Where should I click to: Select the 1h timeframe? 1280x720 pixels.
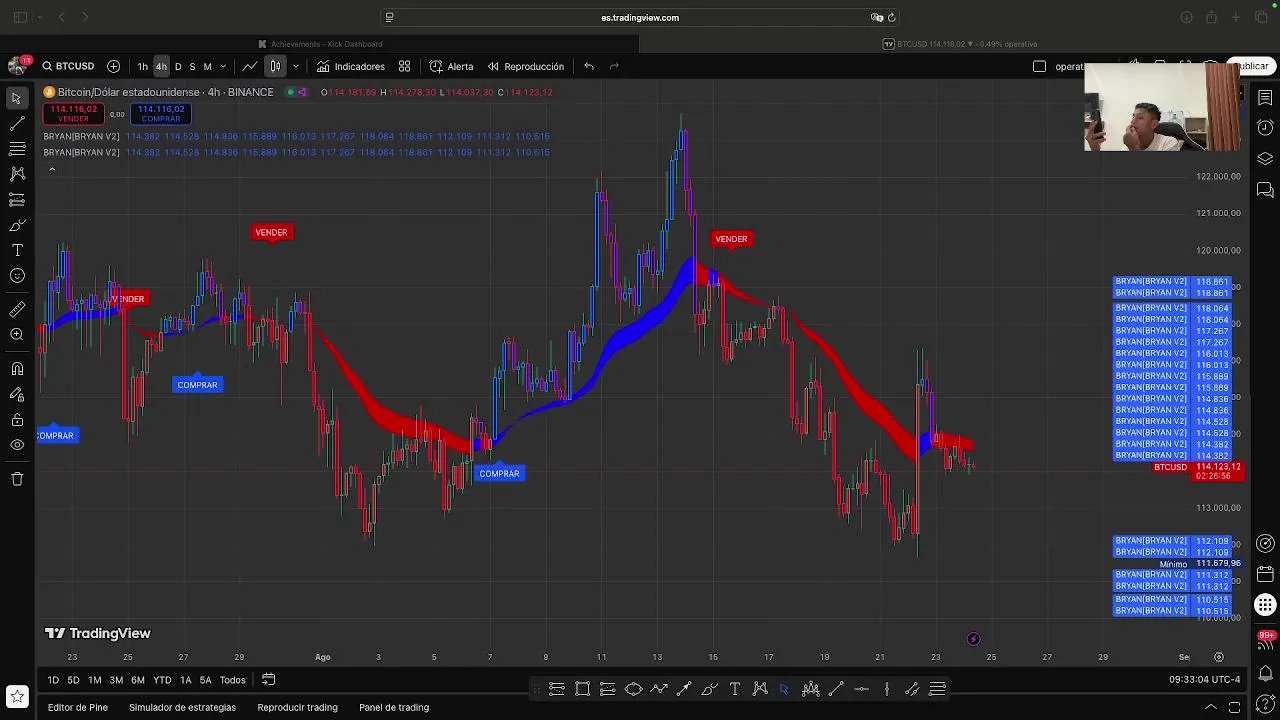coord(143,67)
